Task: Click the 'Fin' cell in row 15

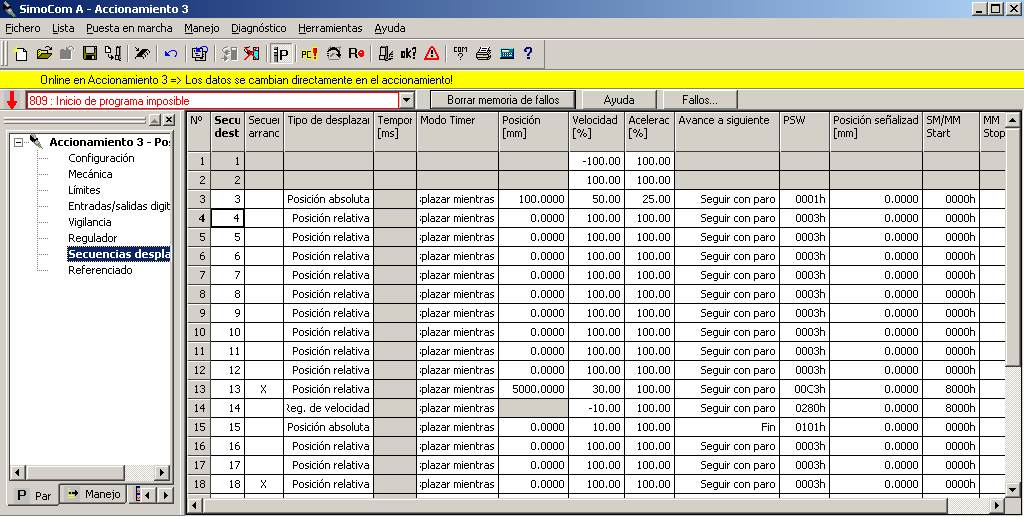Action: (727, 427)
